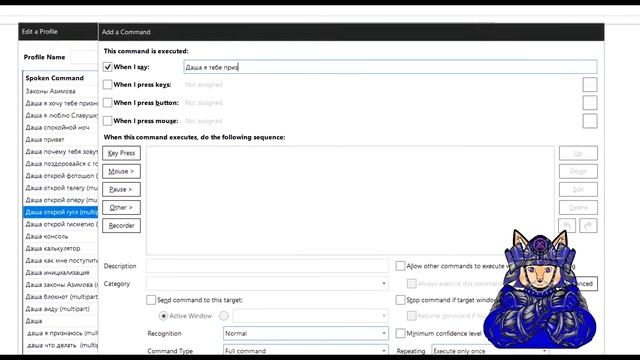This screenshot has height=360, width=640.
Task: Select 'Даша инициализация' row
Action: [x=60, y=273]
